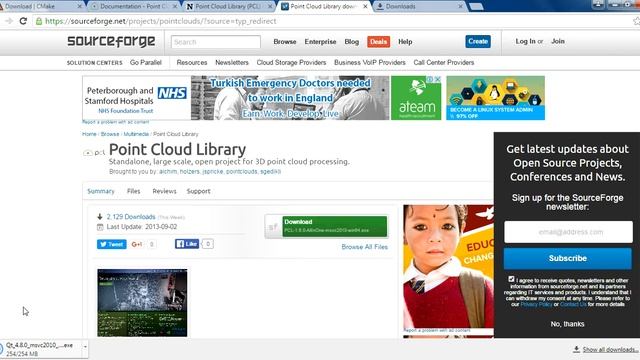Viewport: 640px width, 360px height.
Task: Click the blue Create button
Action: click(478, 41)
